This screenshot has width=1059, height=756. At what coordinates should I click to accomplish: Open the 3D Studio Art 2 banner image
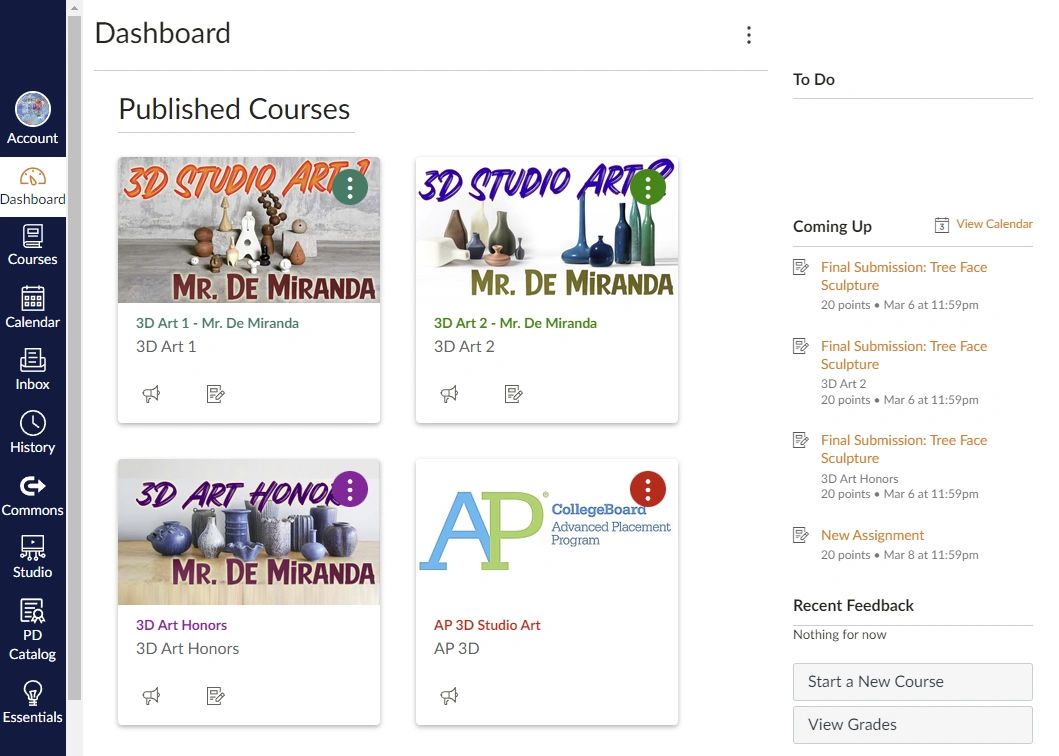pos(546,230)
